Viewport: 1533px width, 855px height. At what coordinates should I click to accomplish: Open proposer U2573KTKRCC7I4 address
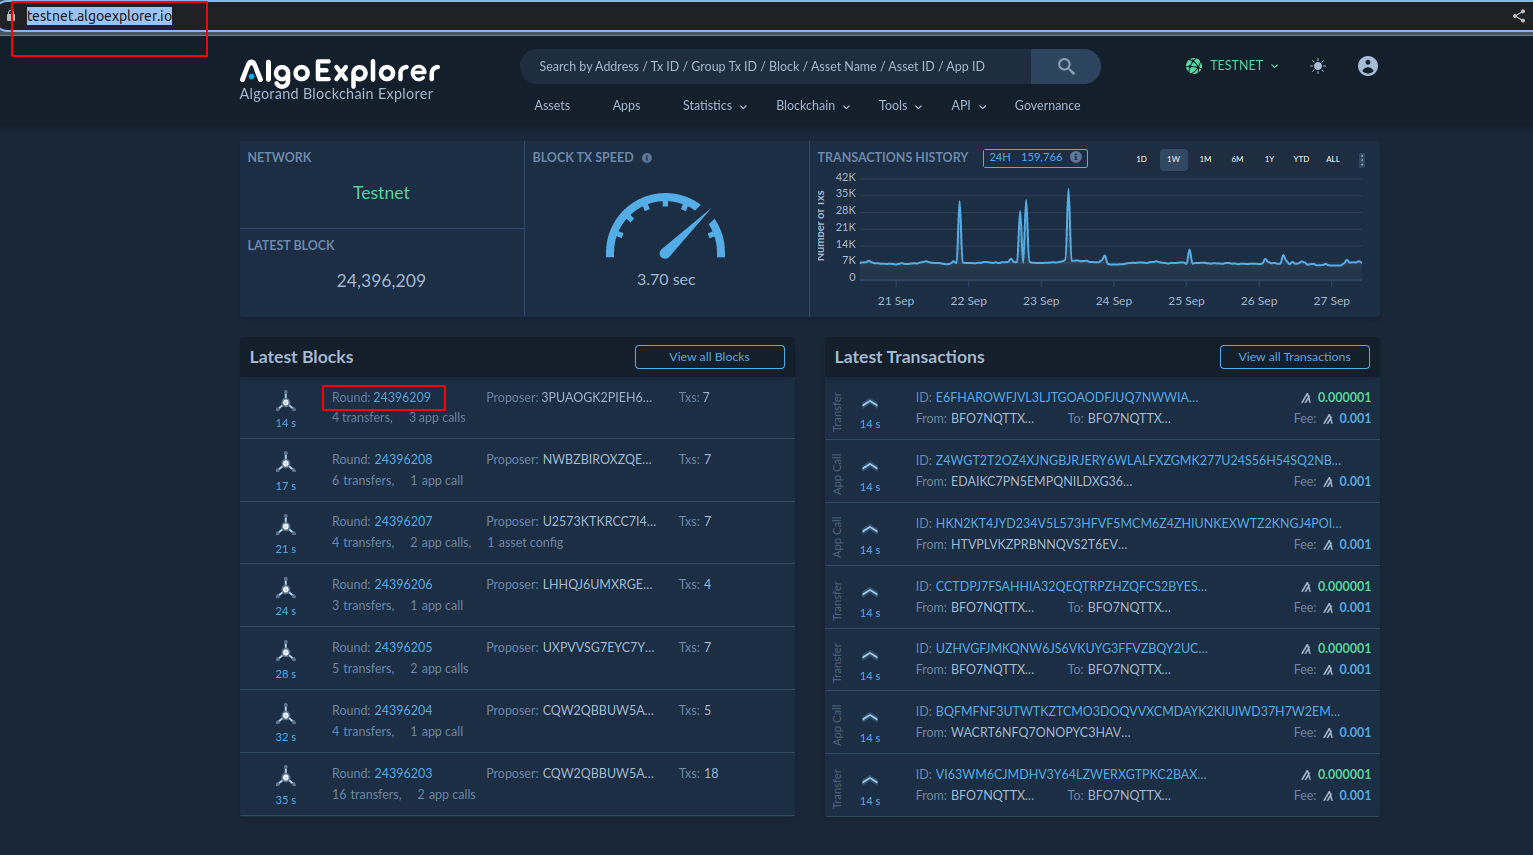[600, 522]
